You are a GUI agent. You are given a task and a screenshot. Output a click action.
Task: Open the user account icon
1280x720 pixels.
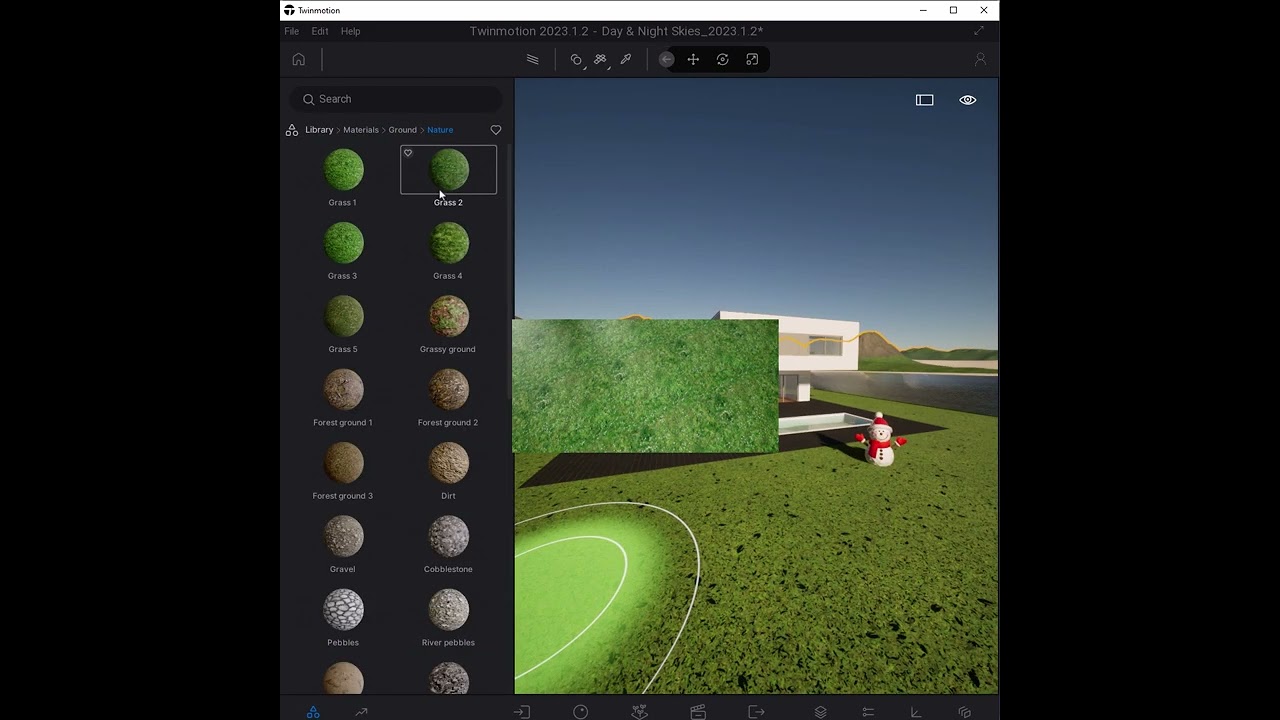click(x=980, y=59)
